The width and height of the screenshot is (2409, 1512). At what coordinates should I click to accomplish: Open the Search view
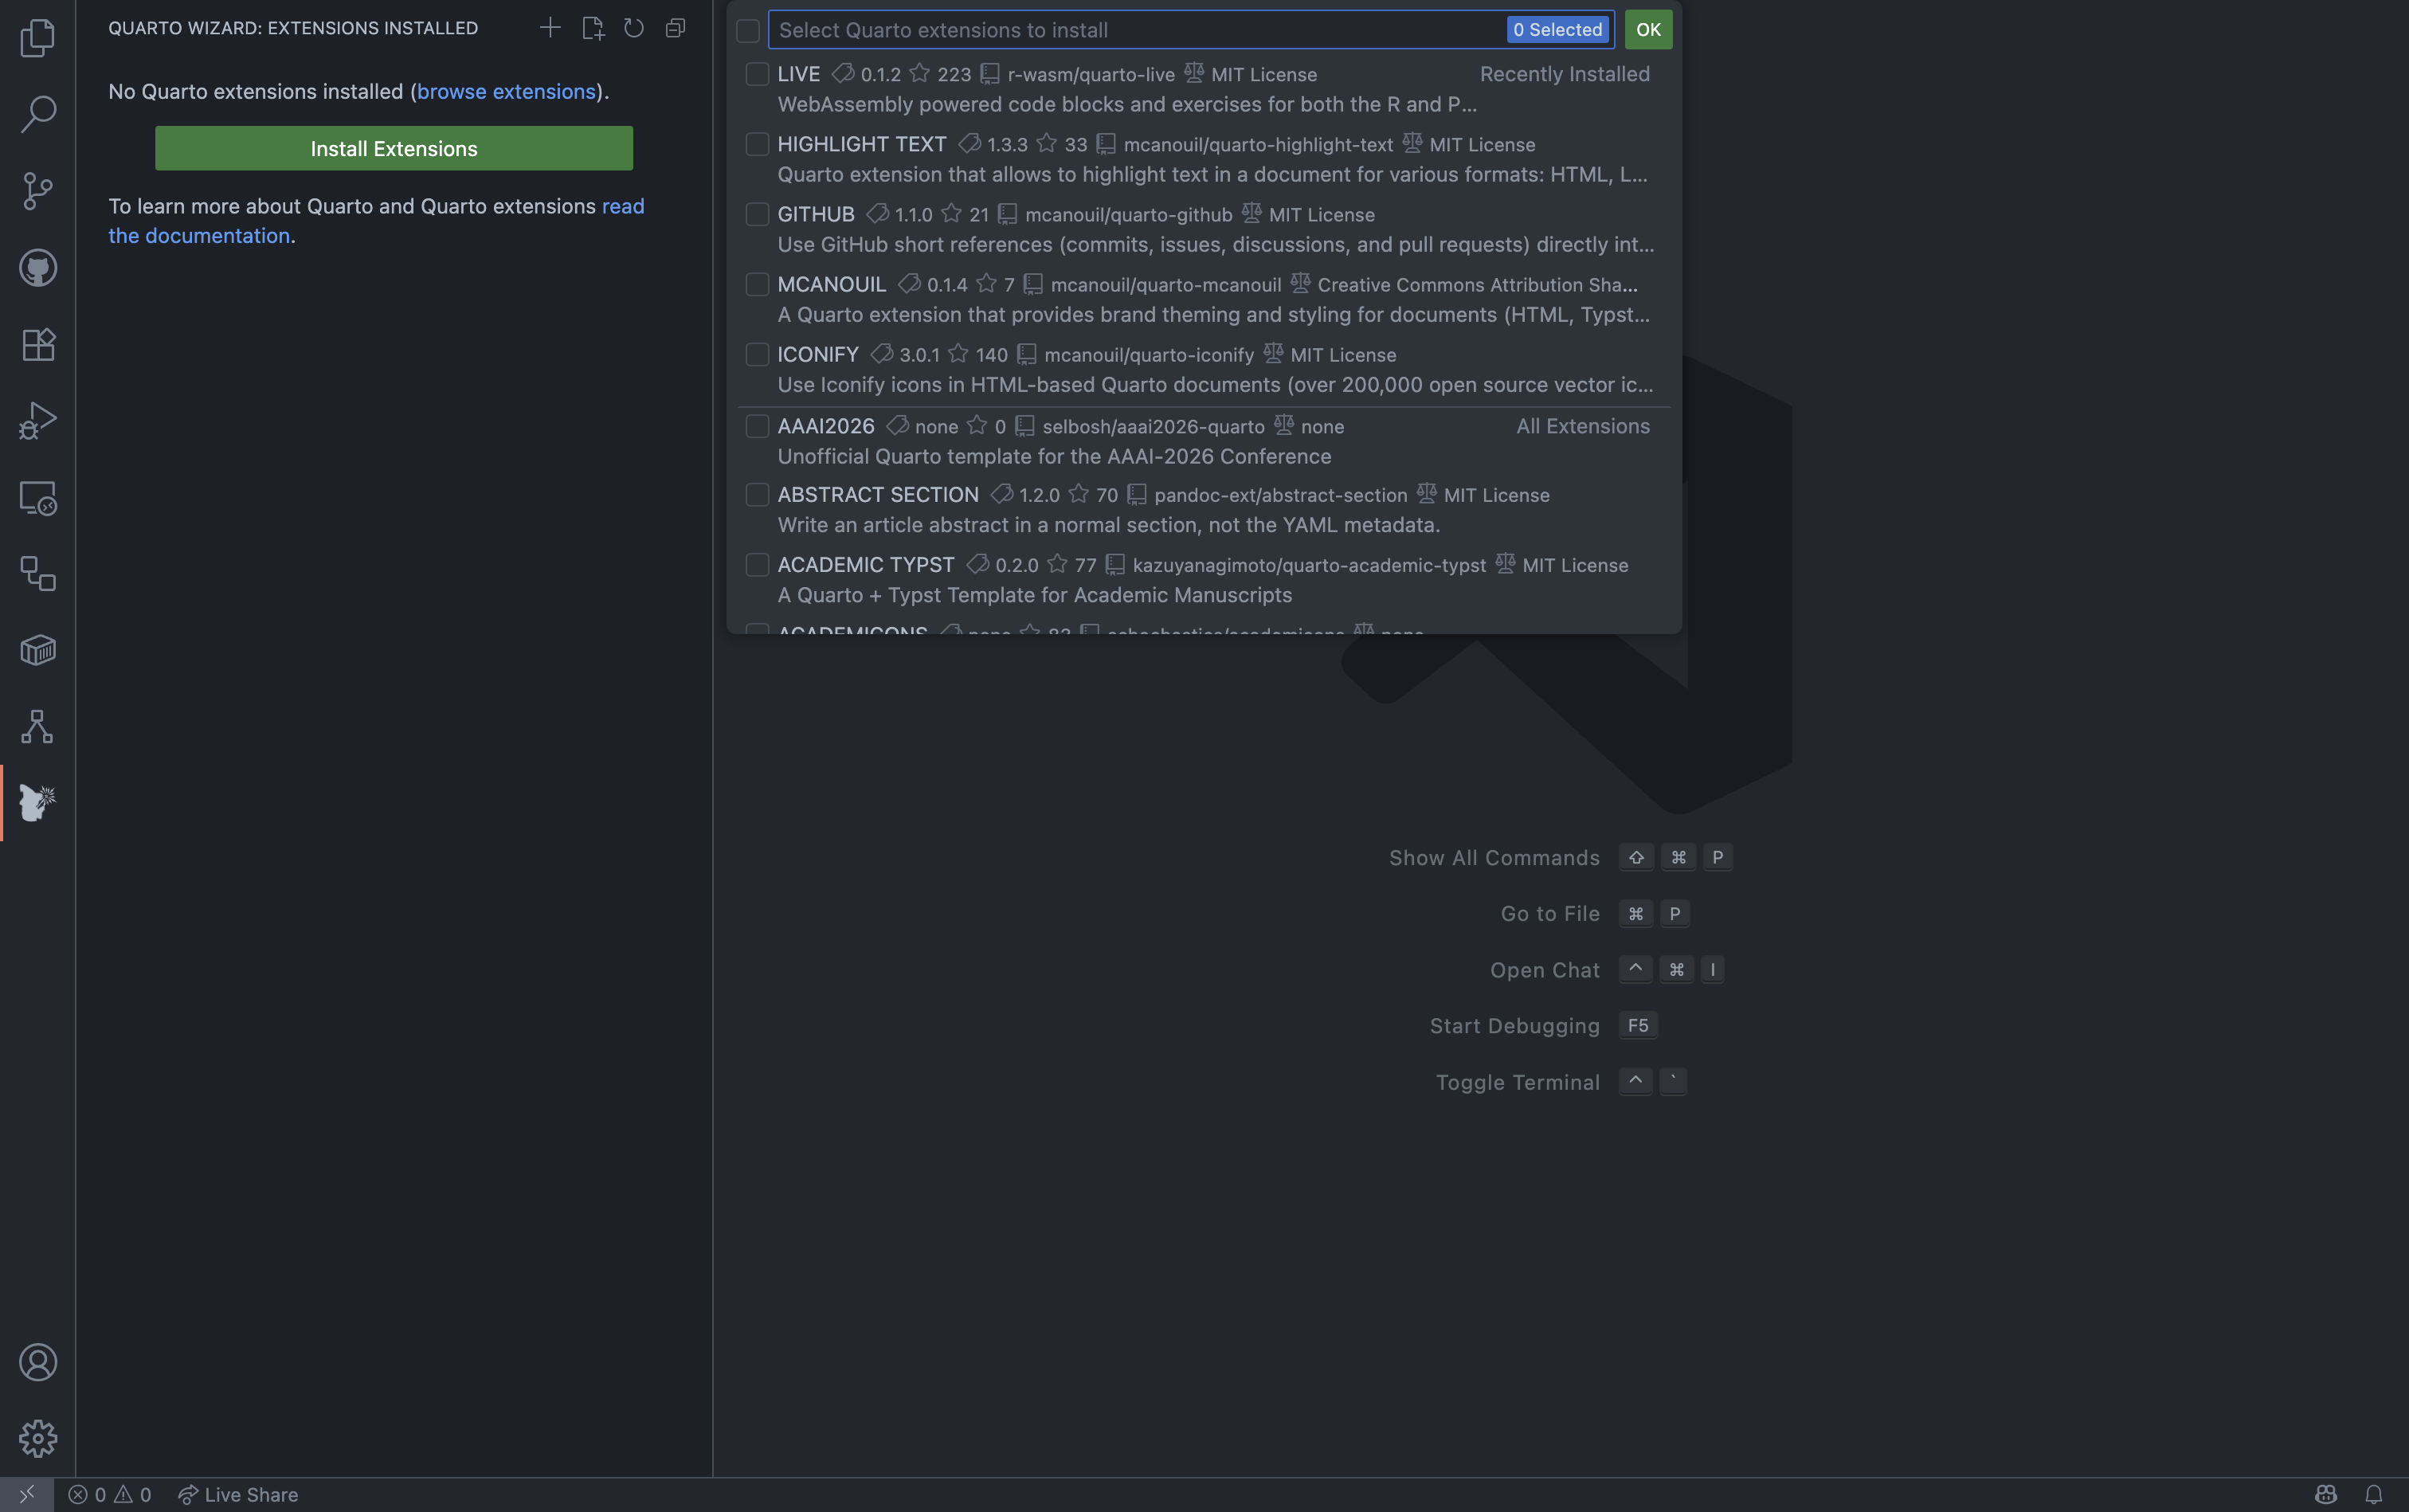point(38,114)
